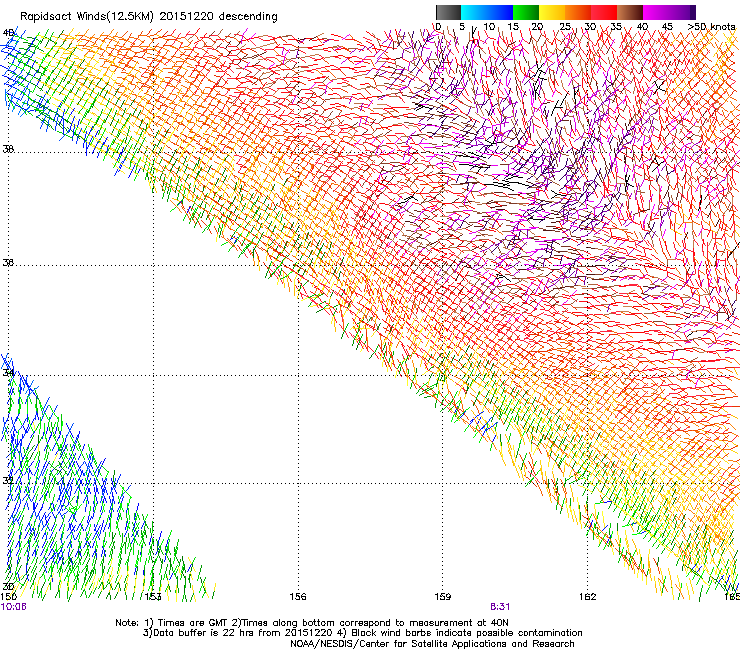Screen dimensions: 740x650
Task: Click the '45' legend scale number
Action: [667, 26]
